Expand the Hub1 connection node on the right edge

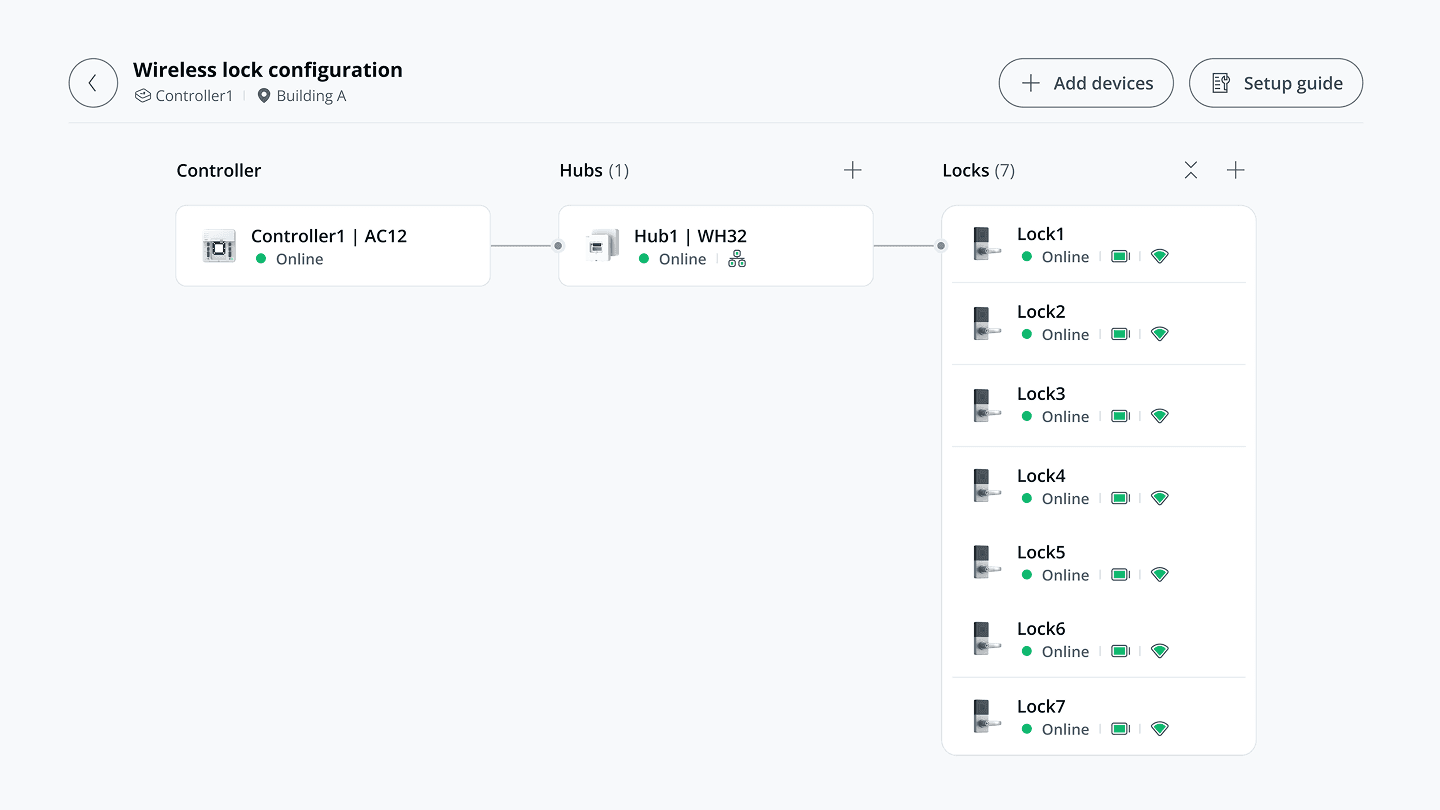point(940,244)
